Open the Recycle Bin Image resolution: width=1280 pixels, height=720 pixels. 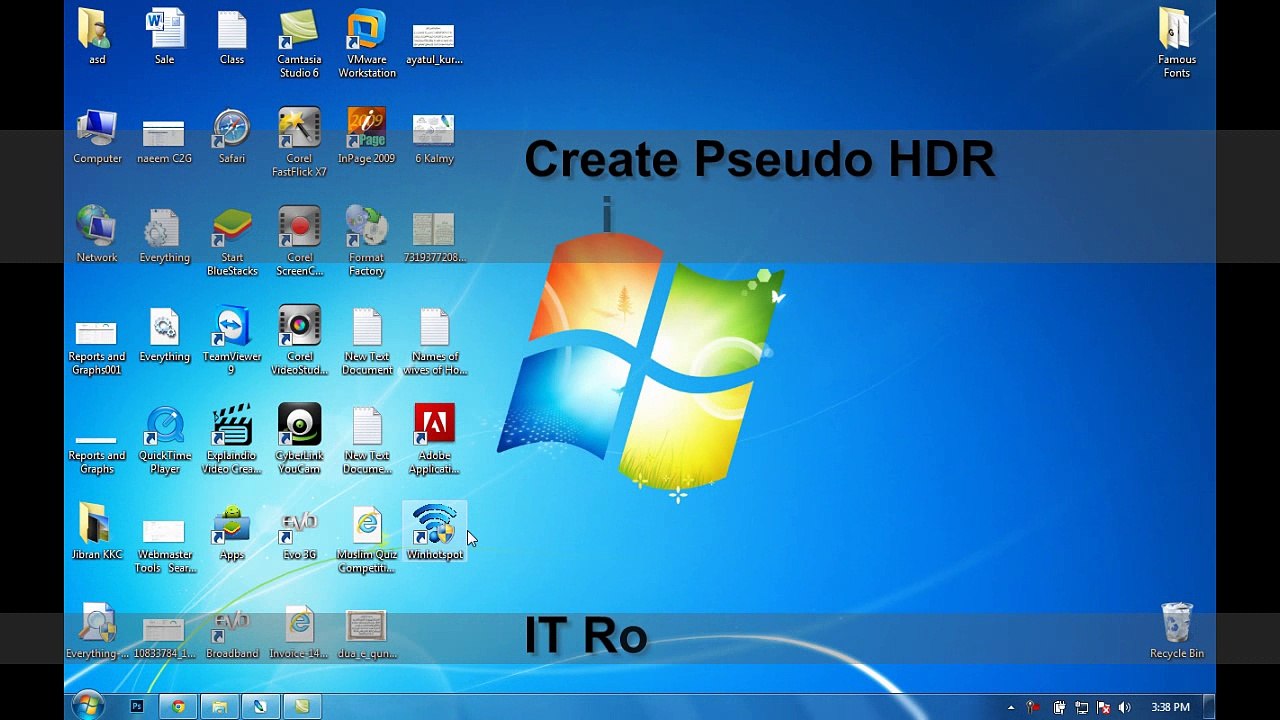click(1177, 631)
